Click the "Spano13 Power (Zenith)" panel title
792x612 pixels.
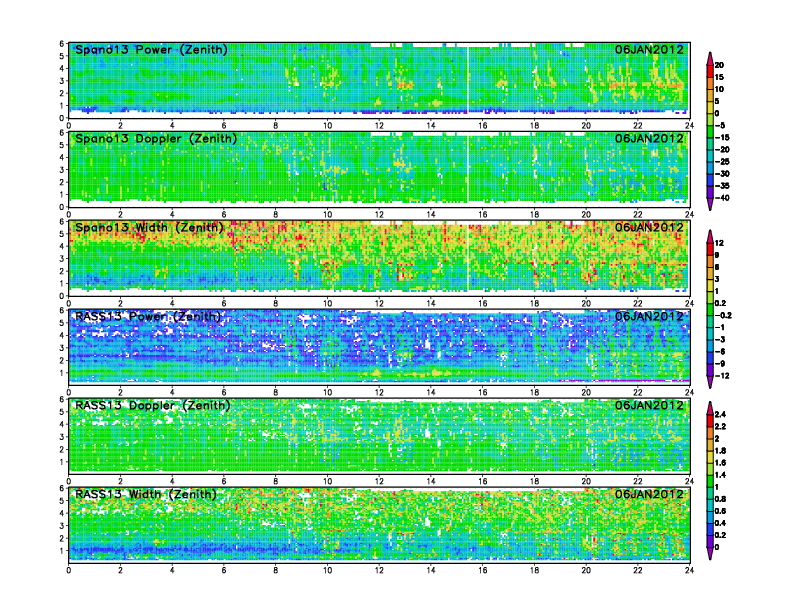tap(151, 50)
